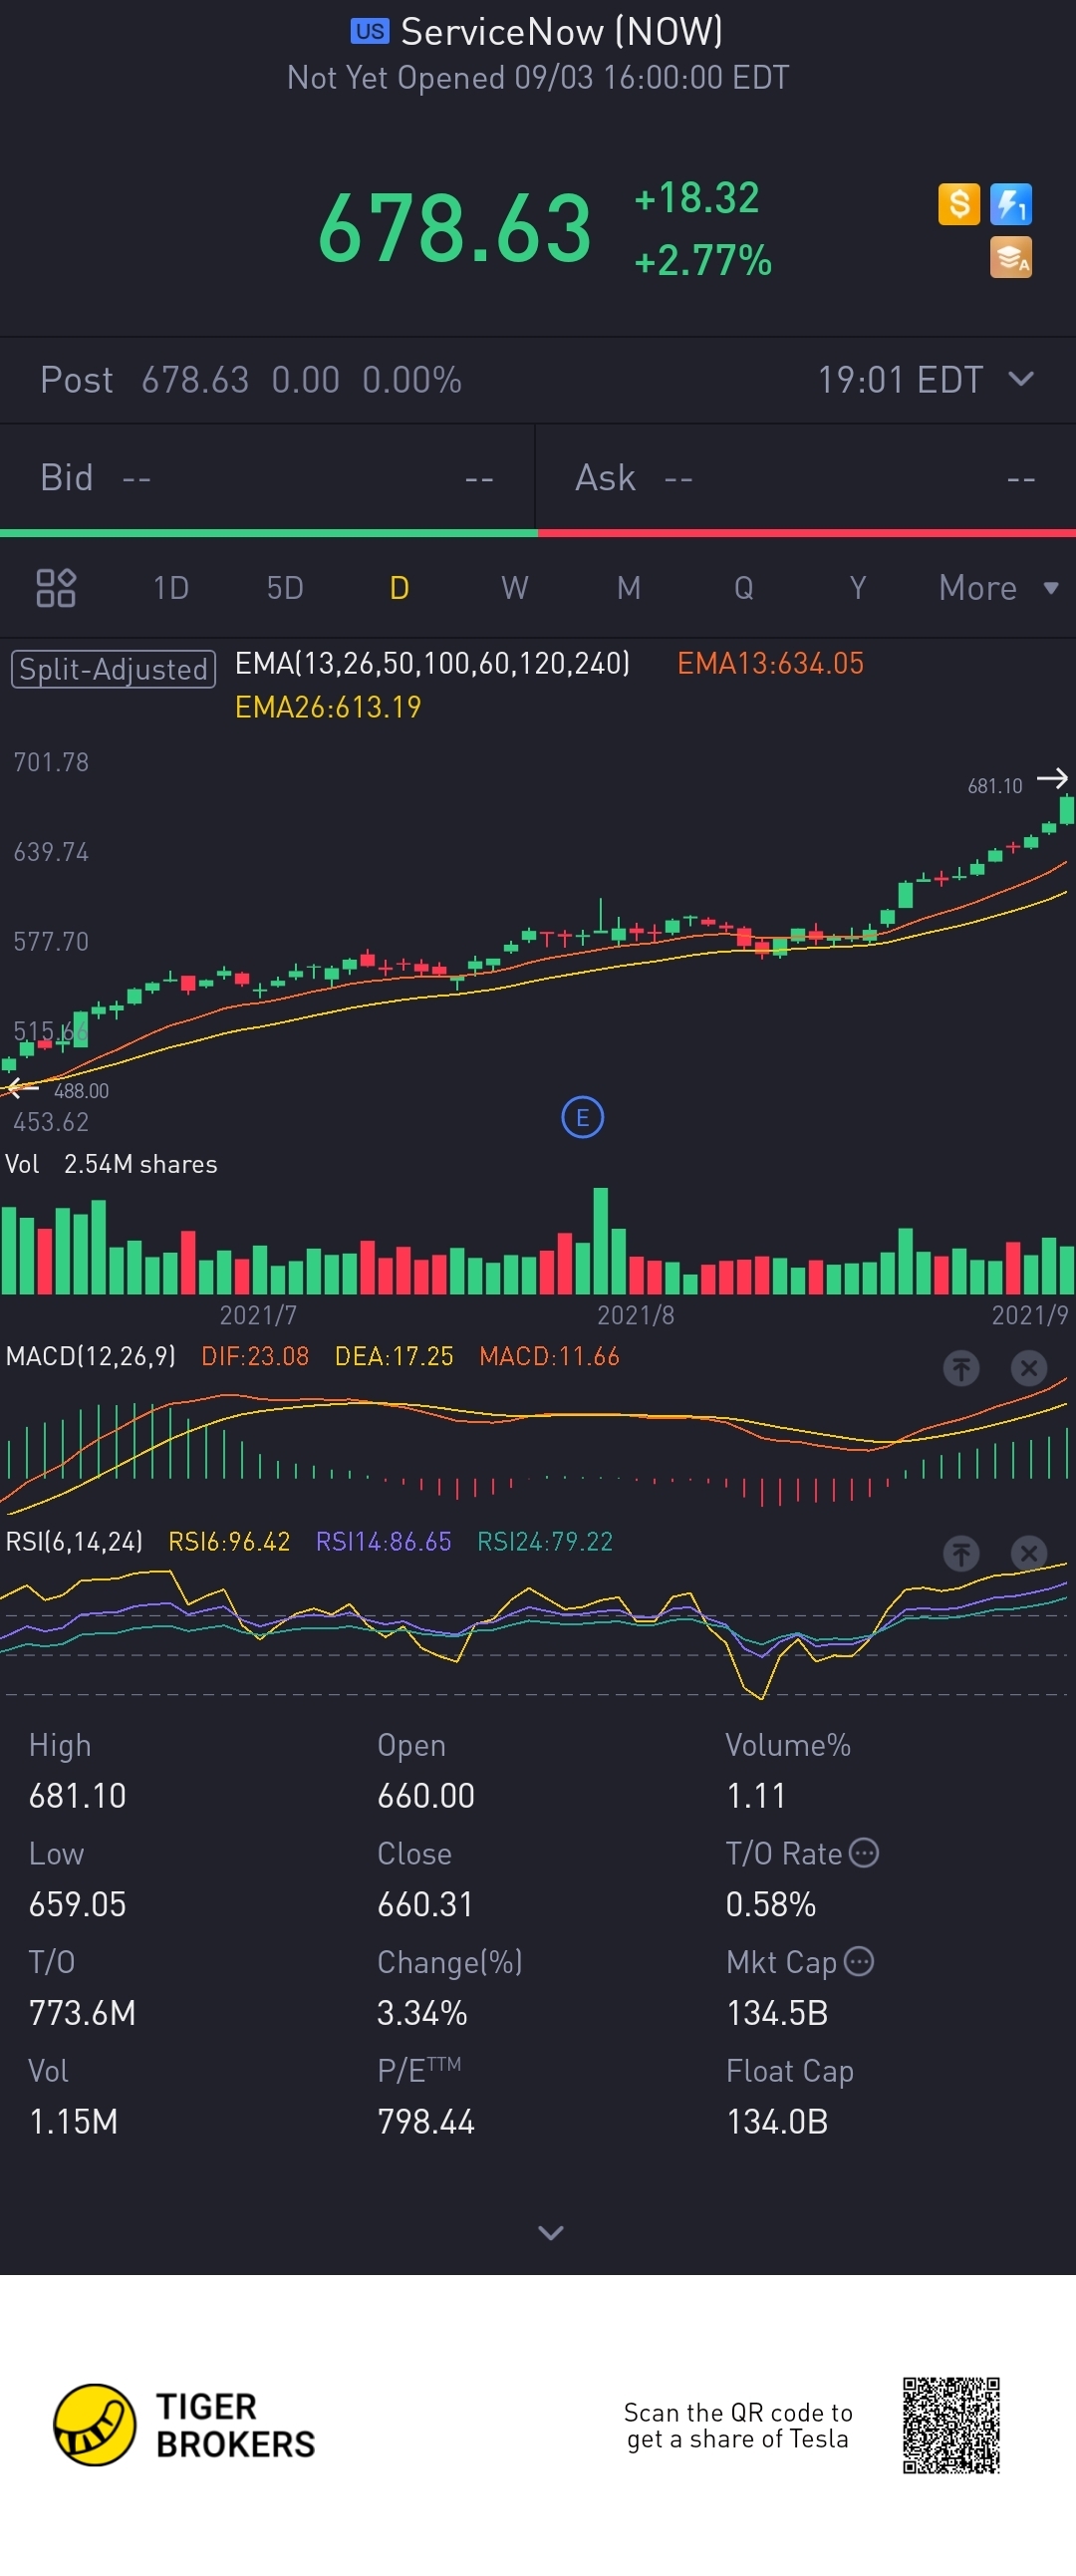Tap the orange dollar sign icon
This screenshot has height=2576, width=1076.
959,204
